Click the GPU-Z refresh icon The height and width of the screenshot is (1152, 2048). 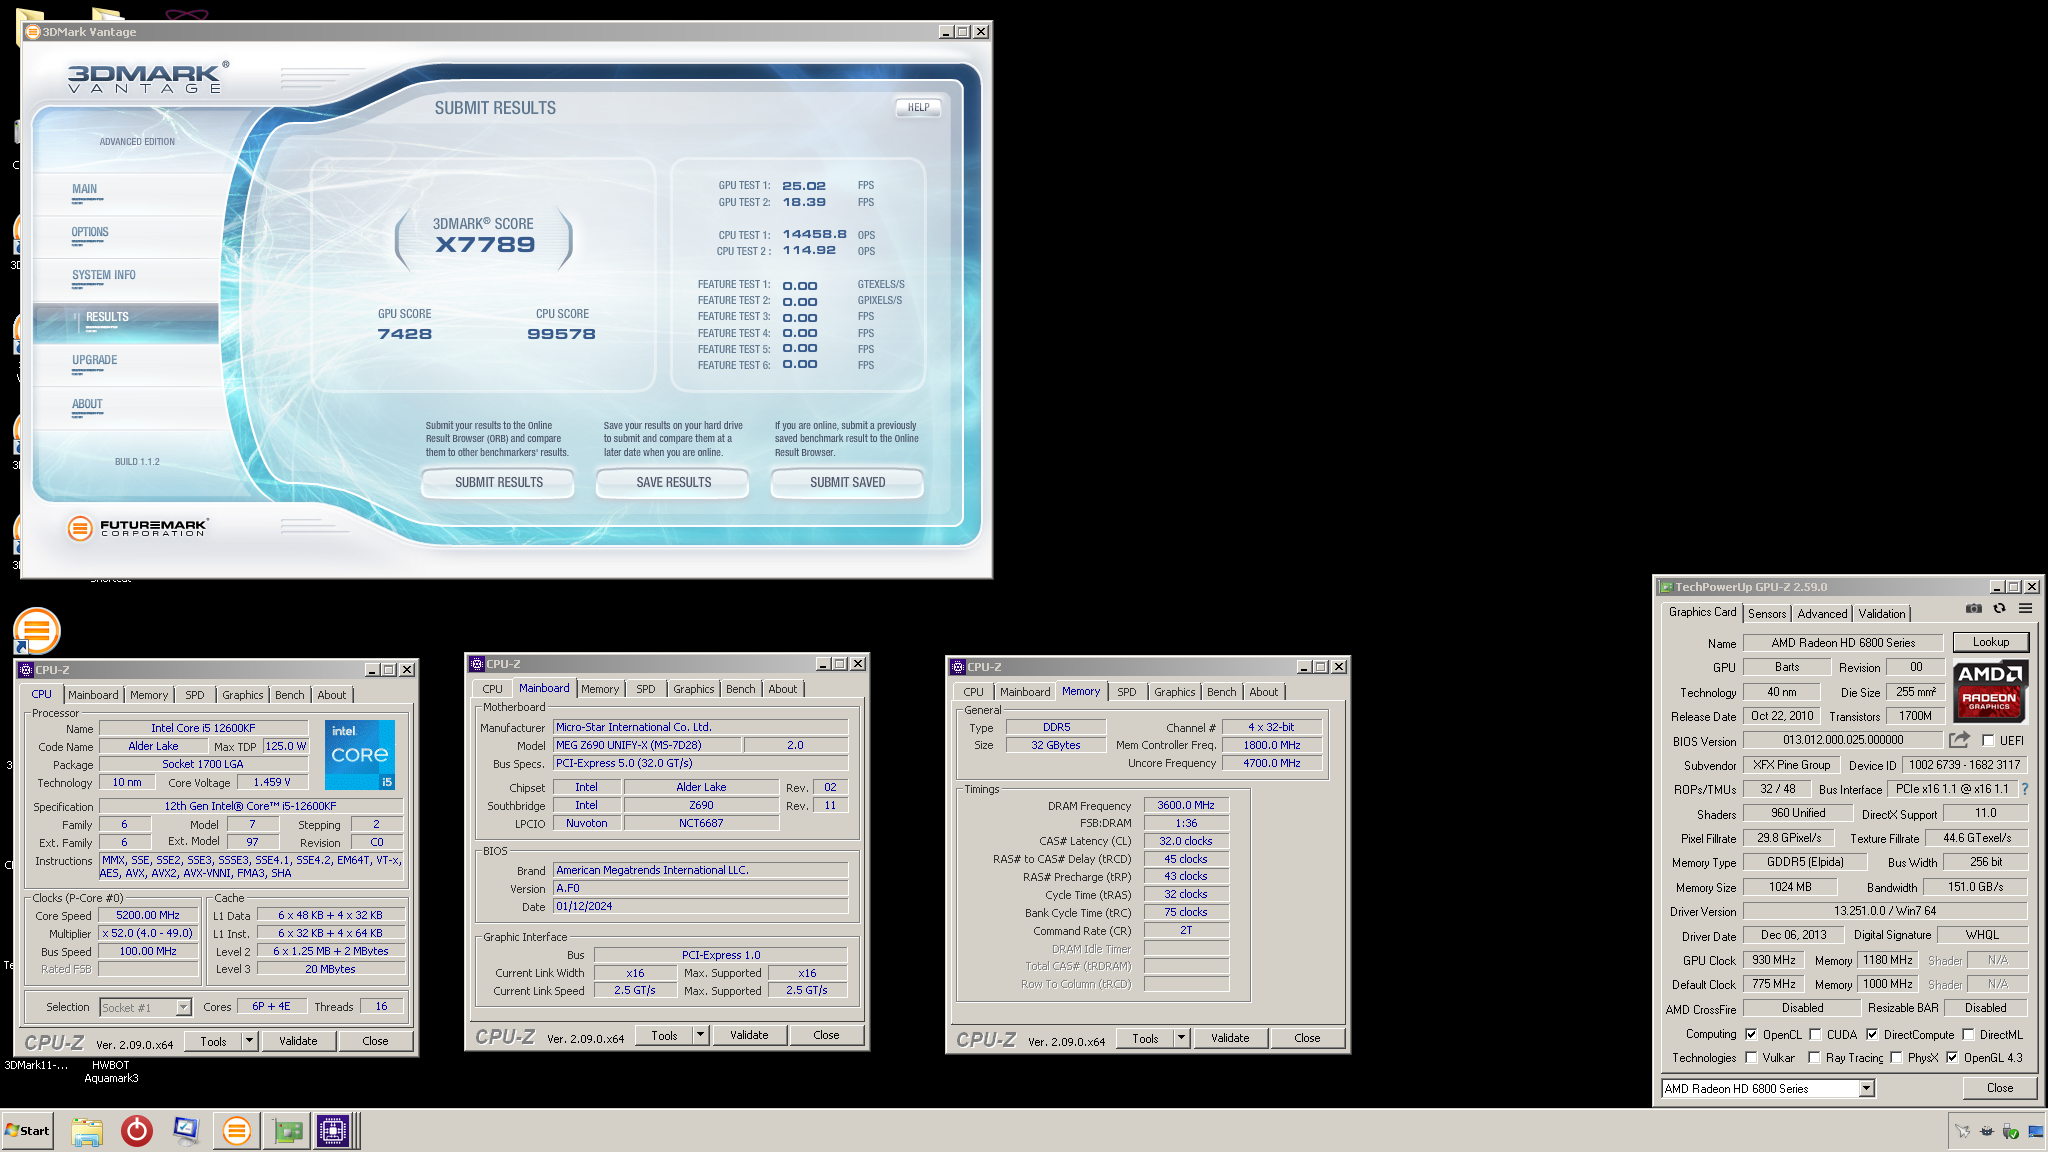(x=1999, y=608)
